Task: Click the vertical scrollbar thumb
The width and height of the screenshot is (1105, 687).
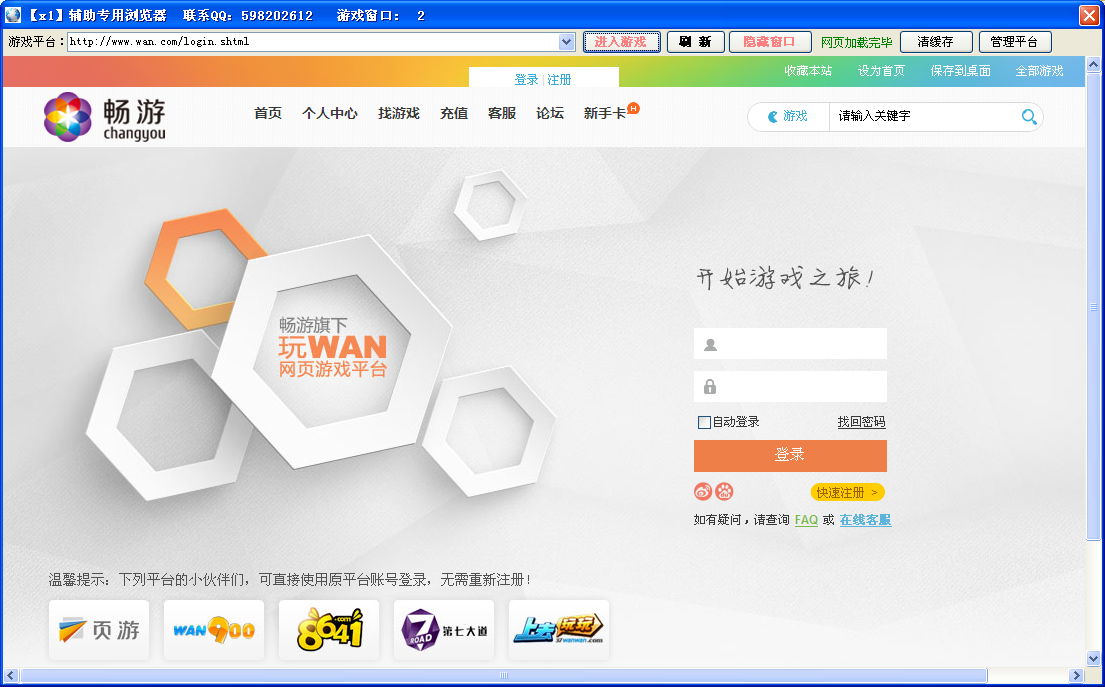Action: tap(1094, 307)
